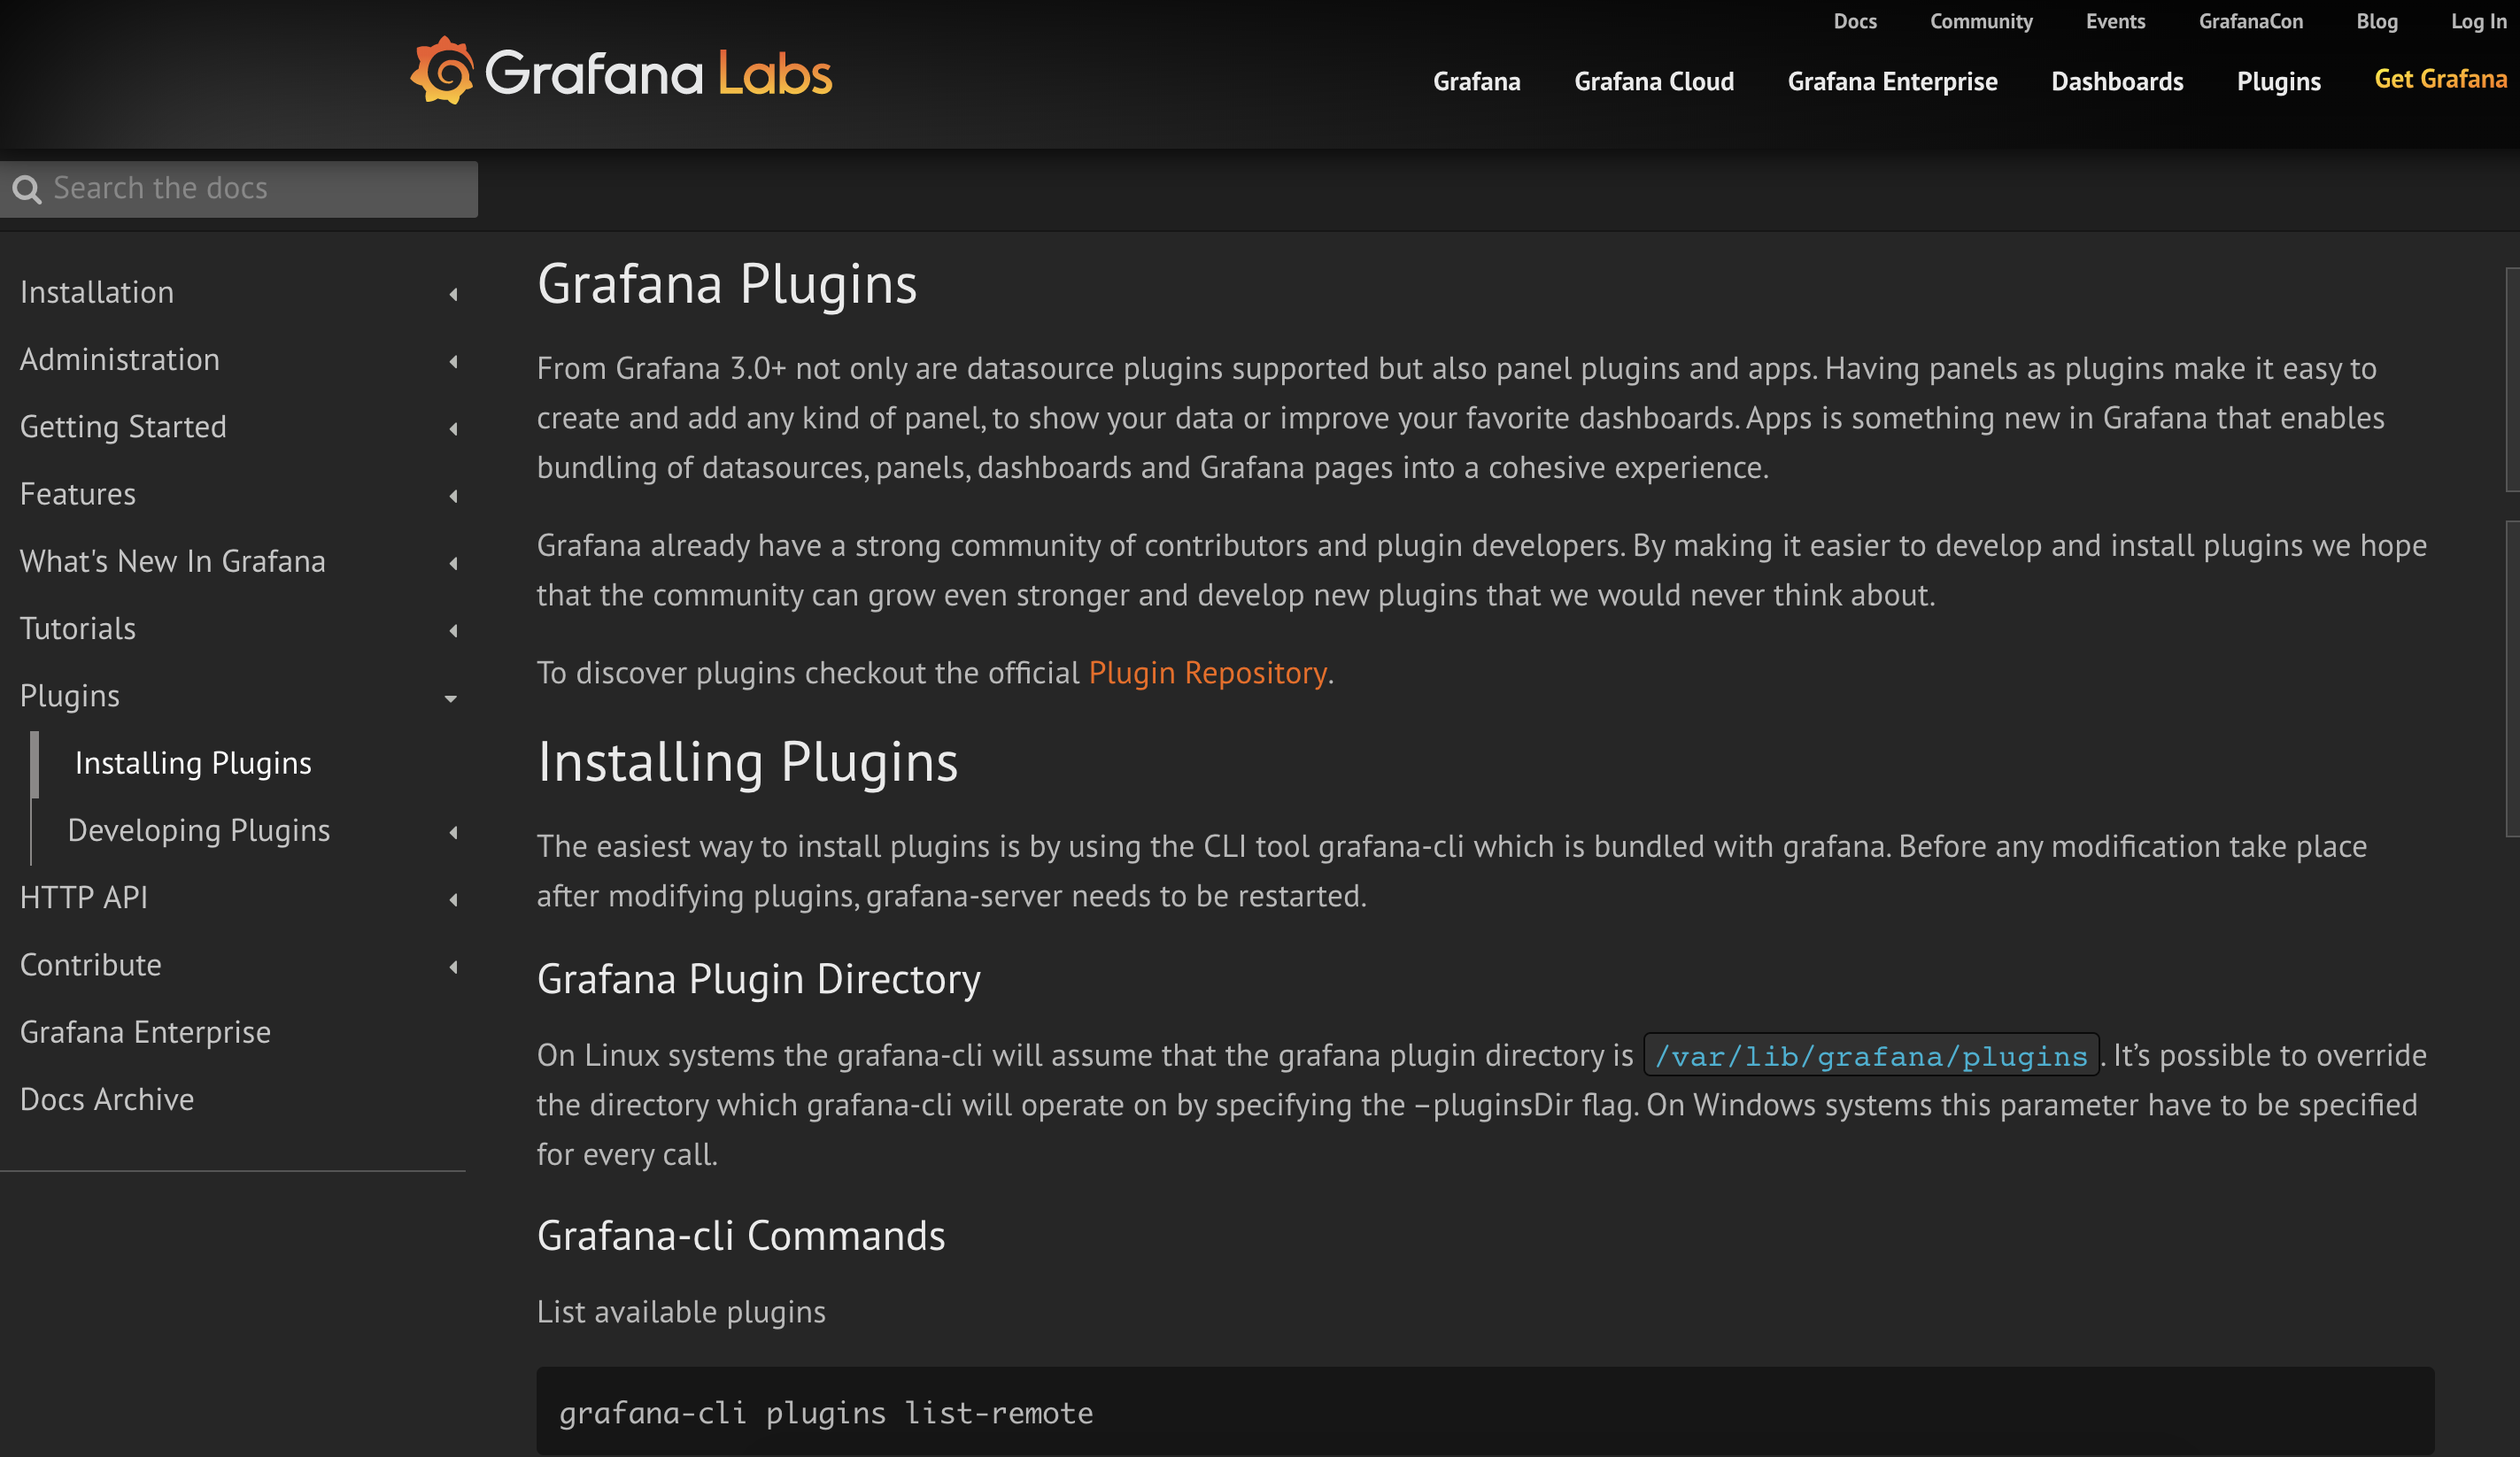Image resolution: width=2520 pixels, height=1457 pixels.
Task: Focus the Search the docs field
Action: [x=239, y=189]
